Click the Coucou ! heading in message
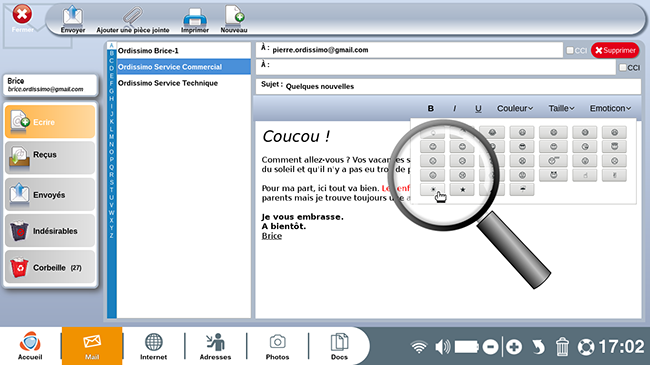The height and width of the screenshot is (365, 650). [x=296, y=136]
